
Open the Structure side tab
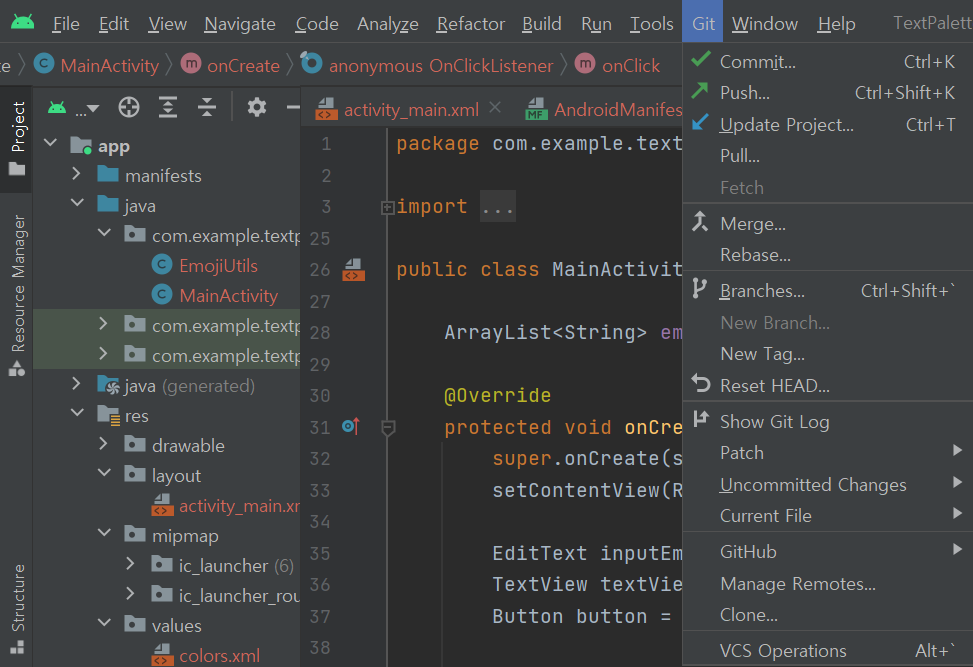pyautogui.click(x=18, y=608)
